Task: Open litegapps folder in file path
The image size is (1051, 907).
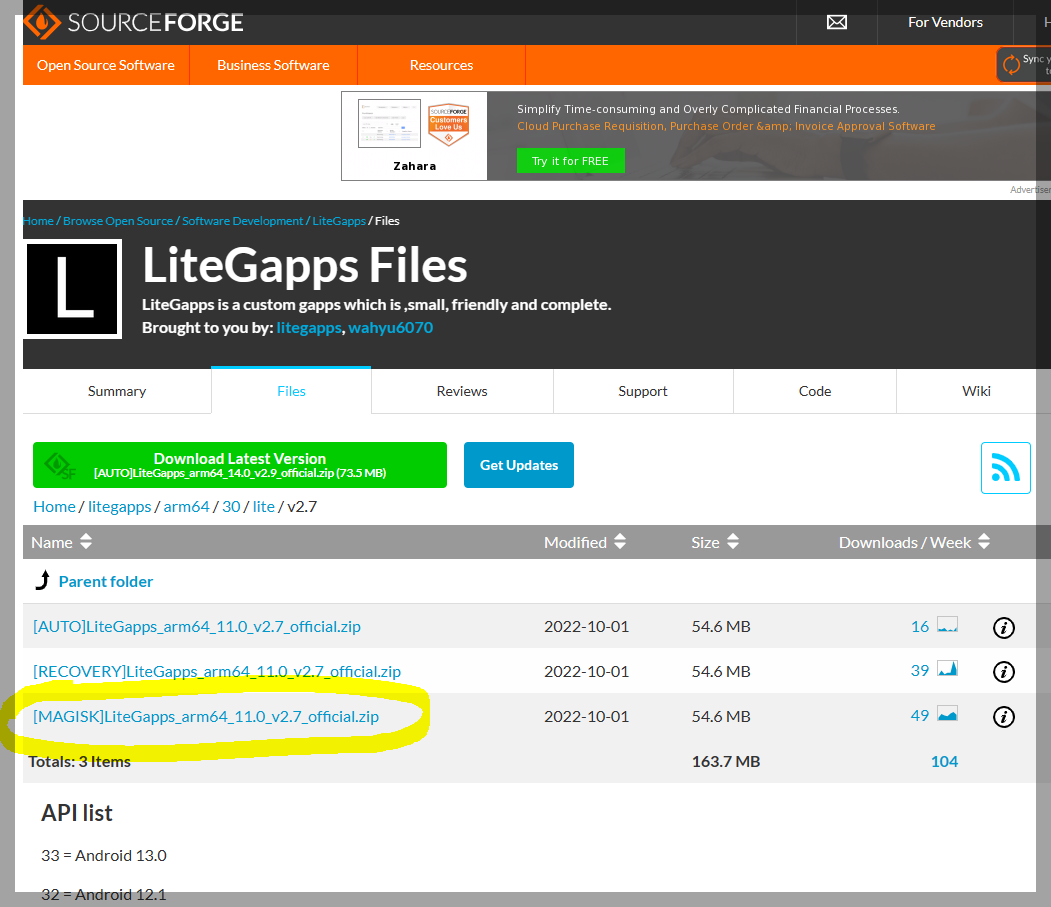Action: point(120,506)
